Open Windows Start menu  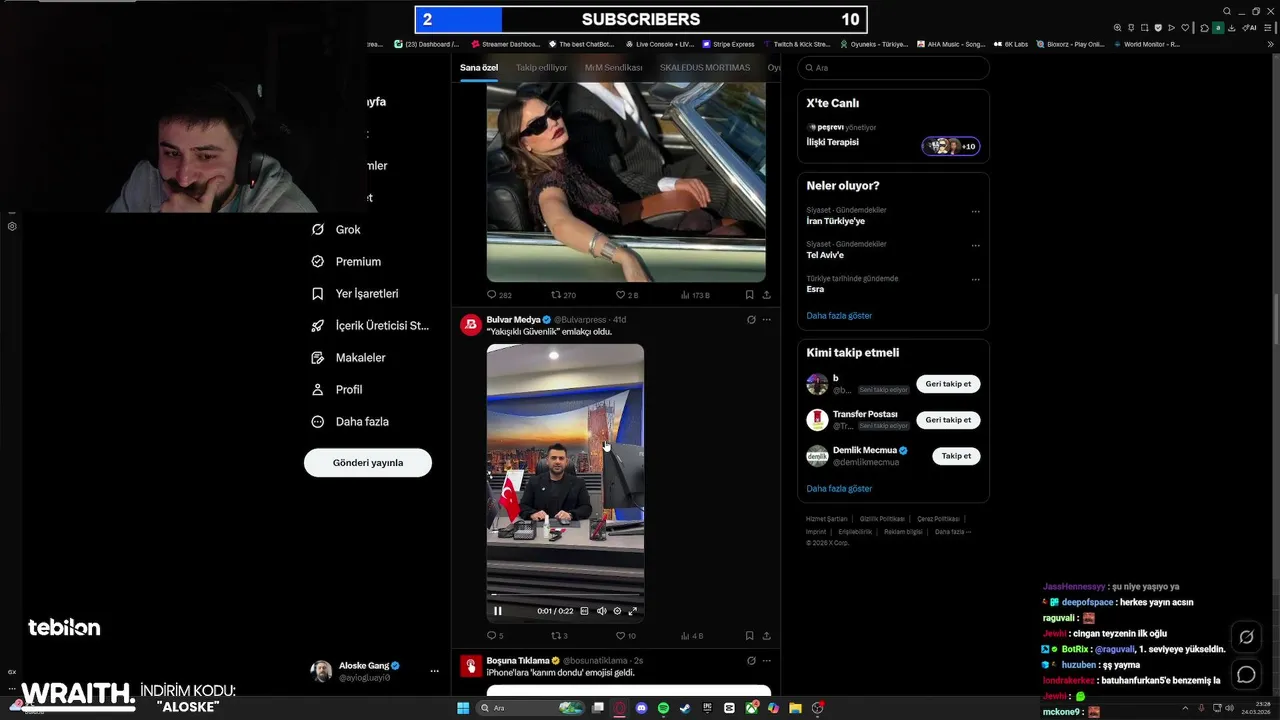click(463, 708)
